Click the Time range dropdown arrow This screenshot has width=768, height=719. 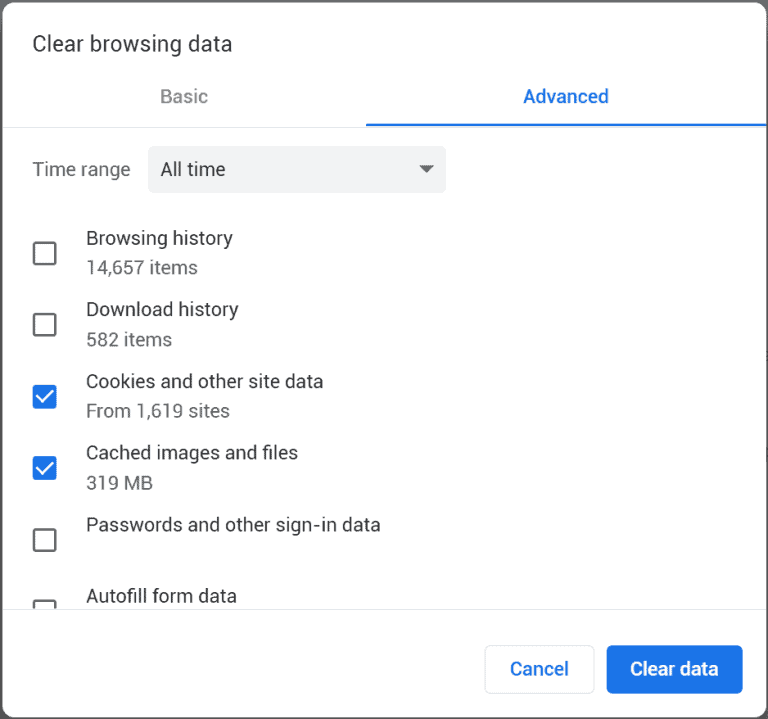click(426, 169)
